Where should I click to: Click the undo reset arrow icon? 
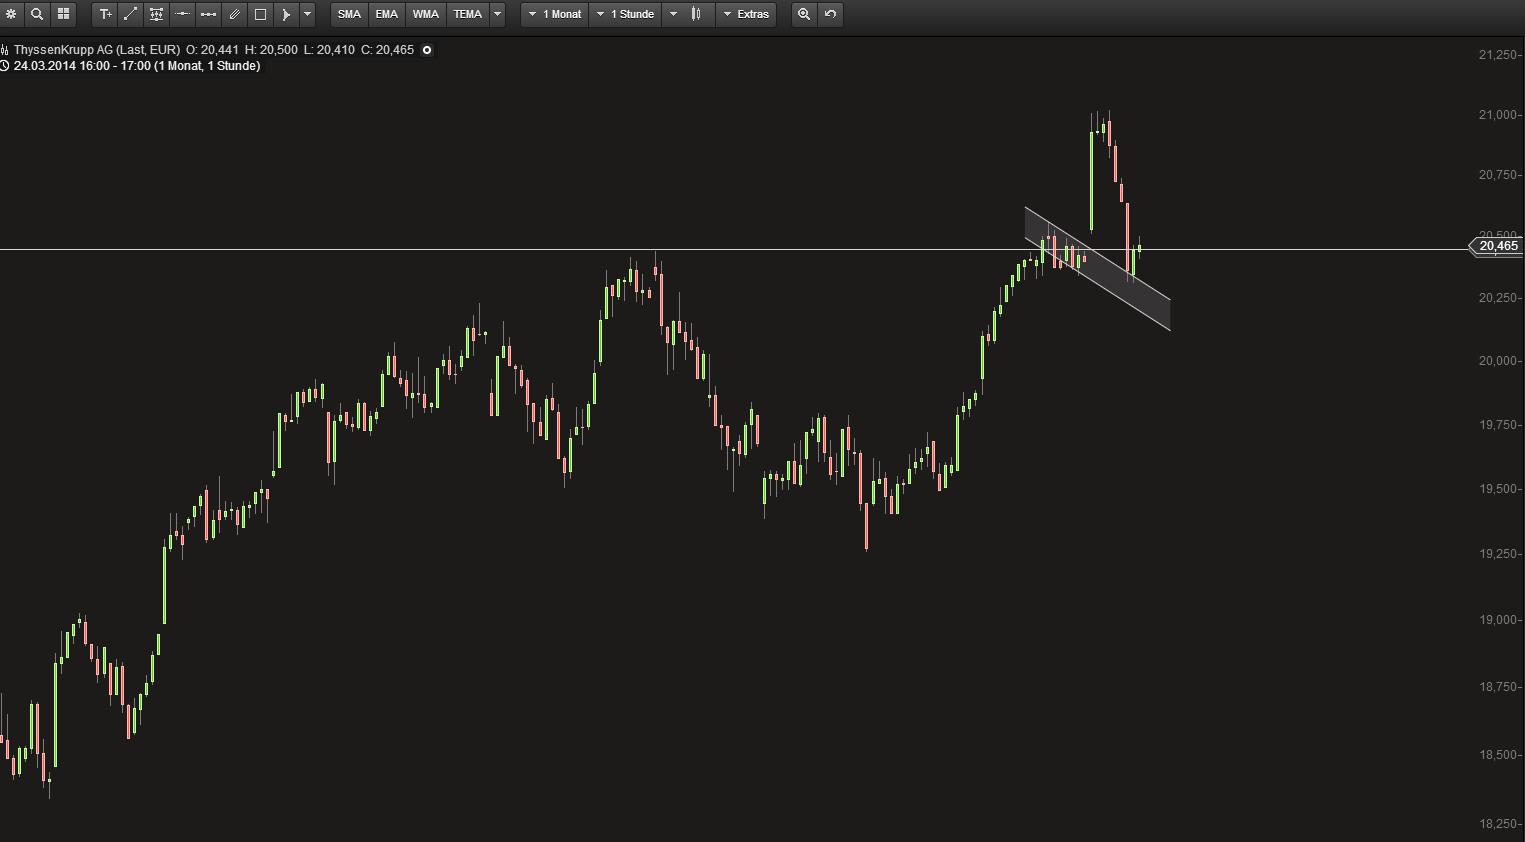830,14
